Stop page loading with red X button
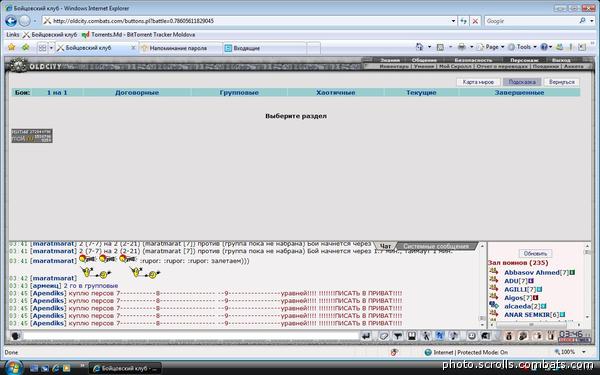 click(475, 21)
